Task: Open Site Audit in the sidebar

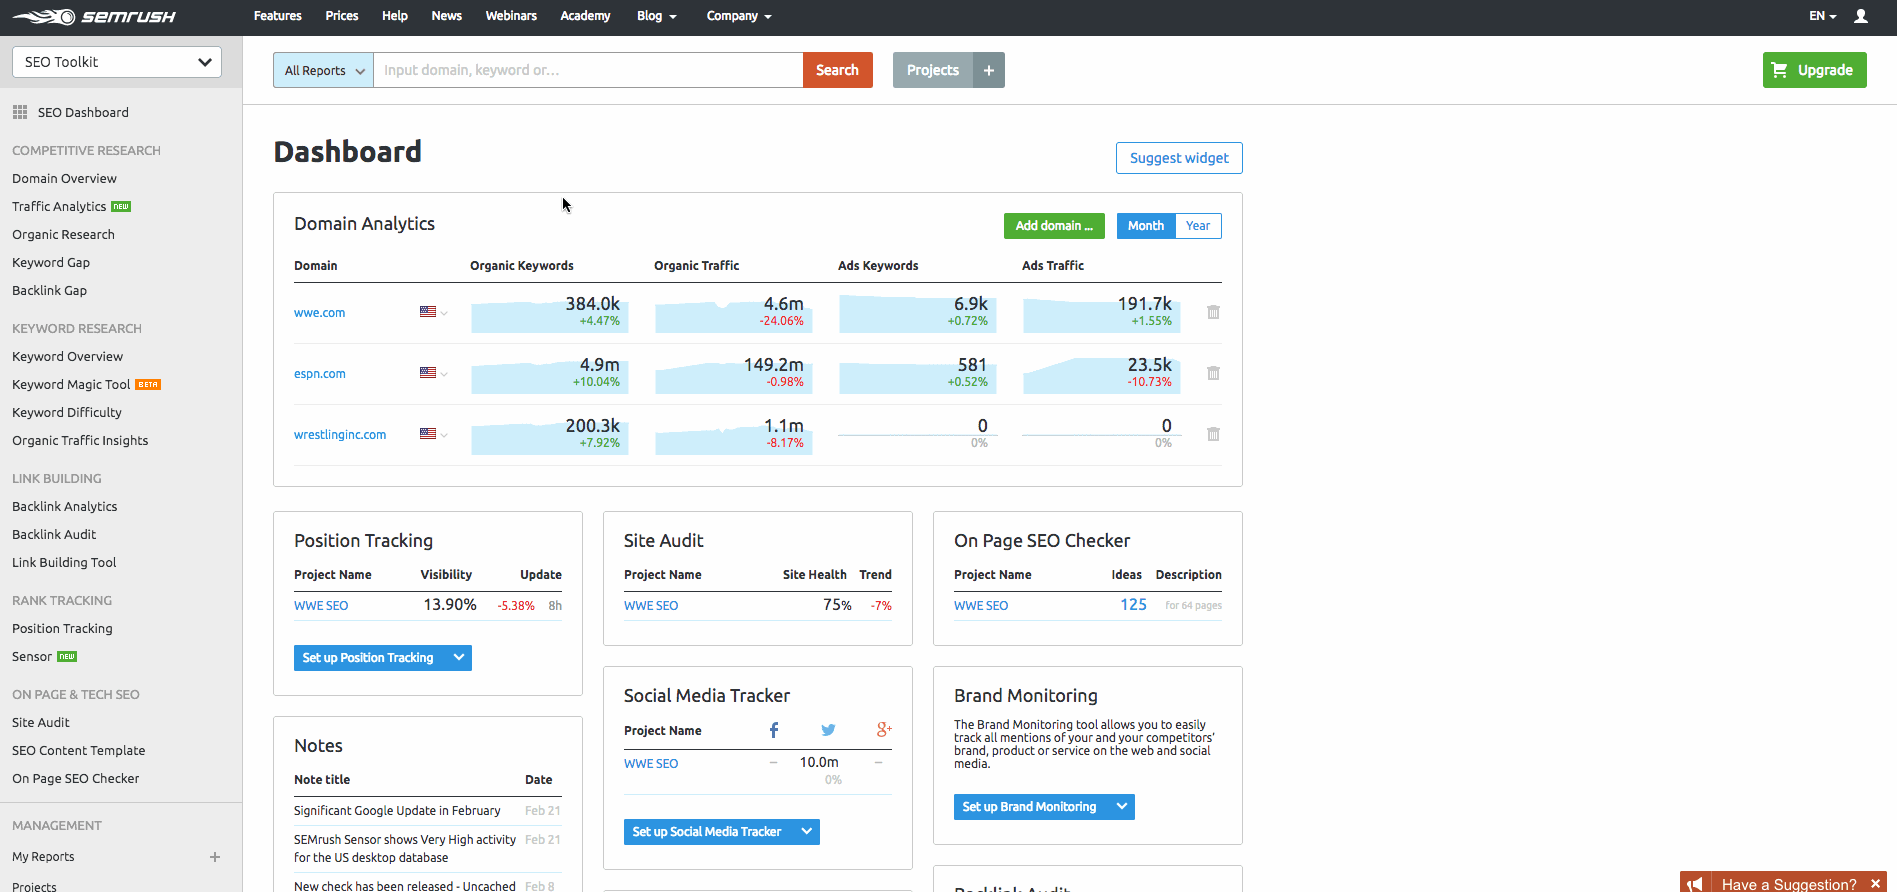Action: pyautogui.click(x=41, y=723)
